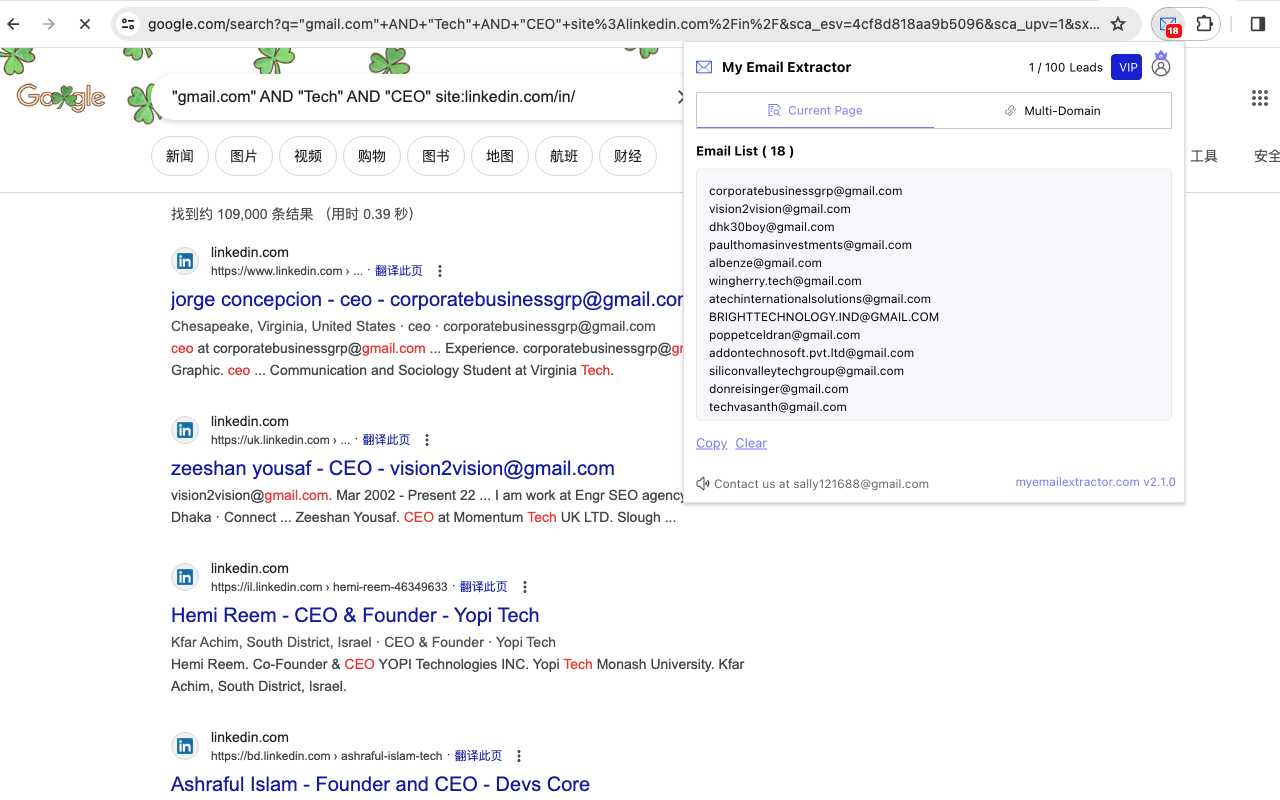Toggle the dark mode half-circle icon

coord(1258,24)
